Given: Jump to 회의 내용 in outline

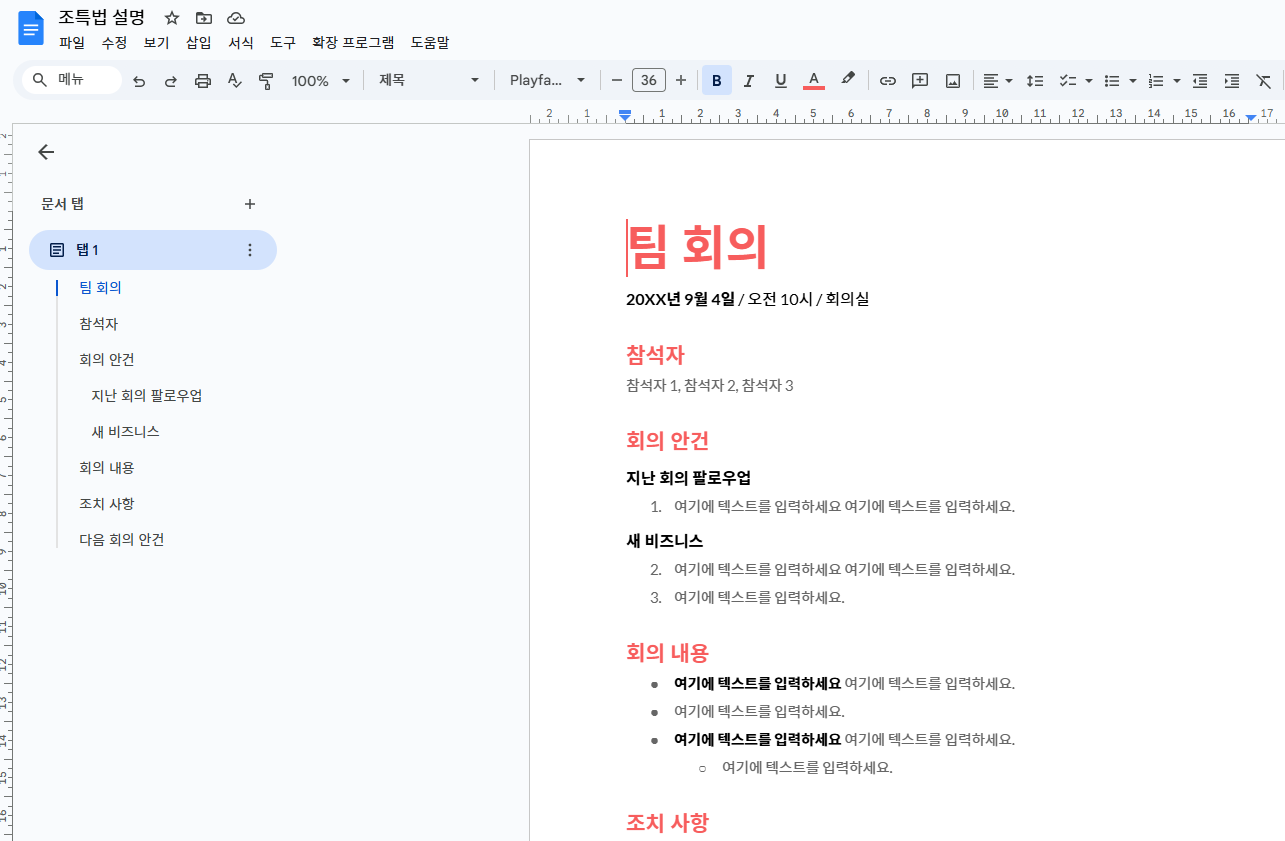Looking at the screenshot, I should (106, 468).
